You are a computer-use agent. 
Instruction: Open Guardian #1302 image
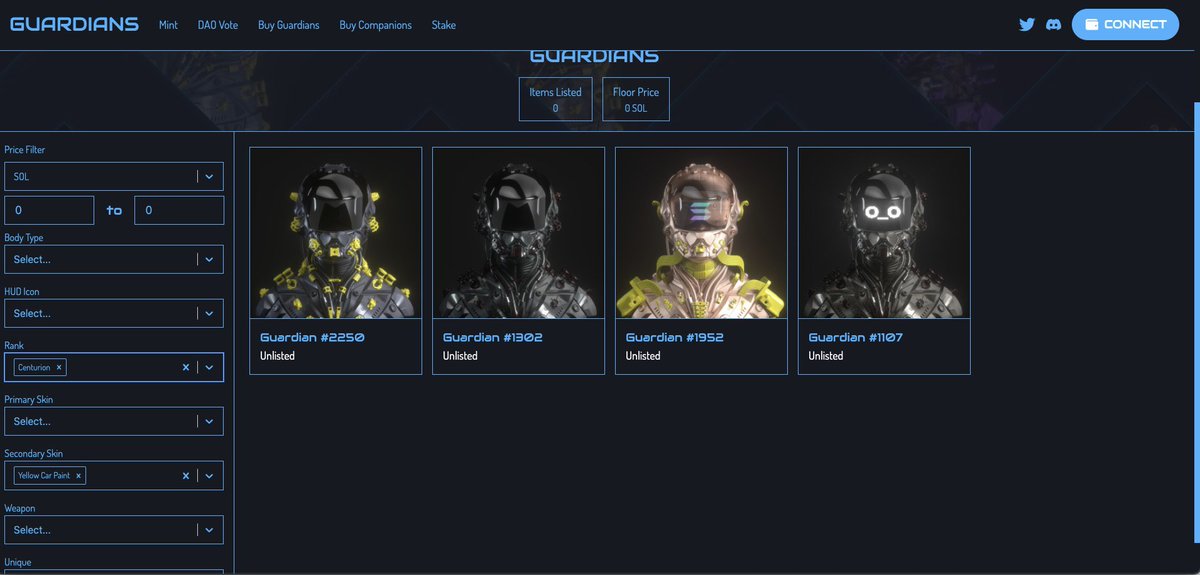[x=519, y=233]
